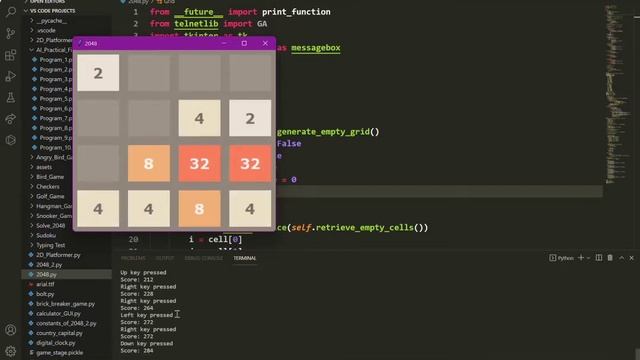
Task: Maximize the panel with chevron-up icon
Action: pyautogui.click(x=621, y=258)
